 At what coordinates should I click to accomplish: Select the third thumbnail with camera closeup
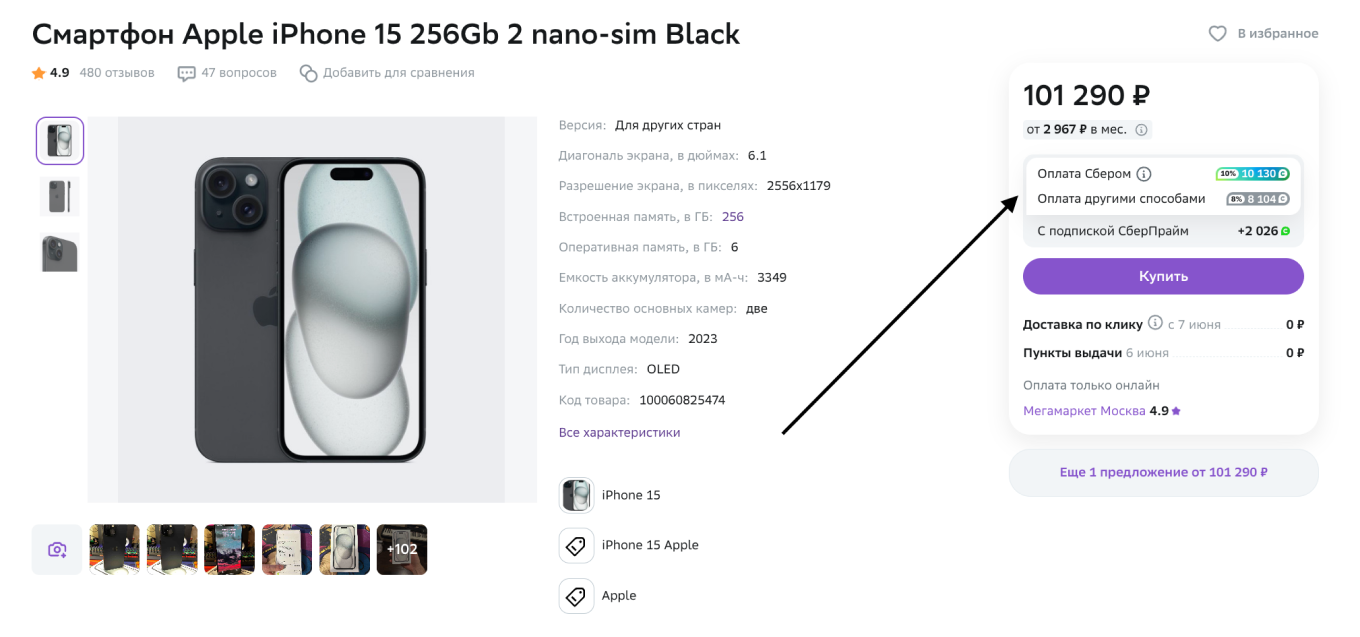pos(60,253)
